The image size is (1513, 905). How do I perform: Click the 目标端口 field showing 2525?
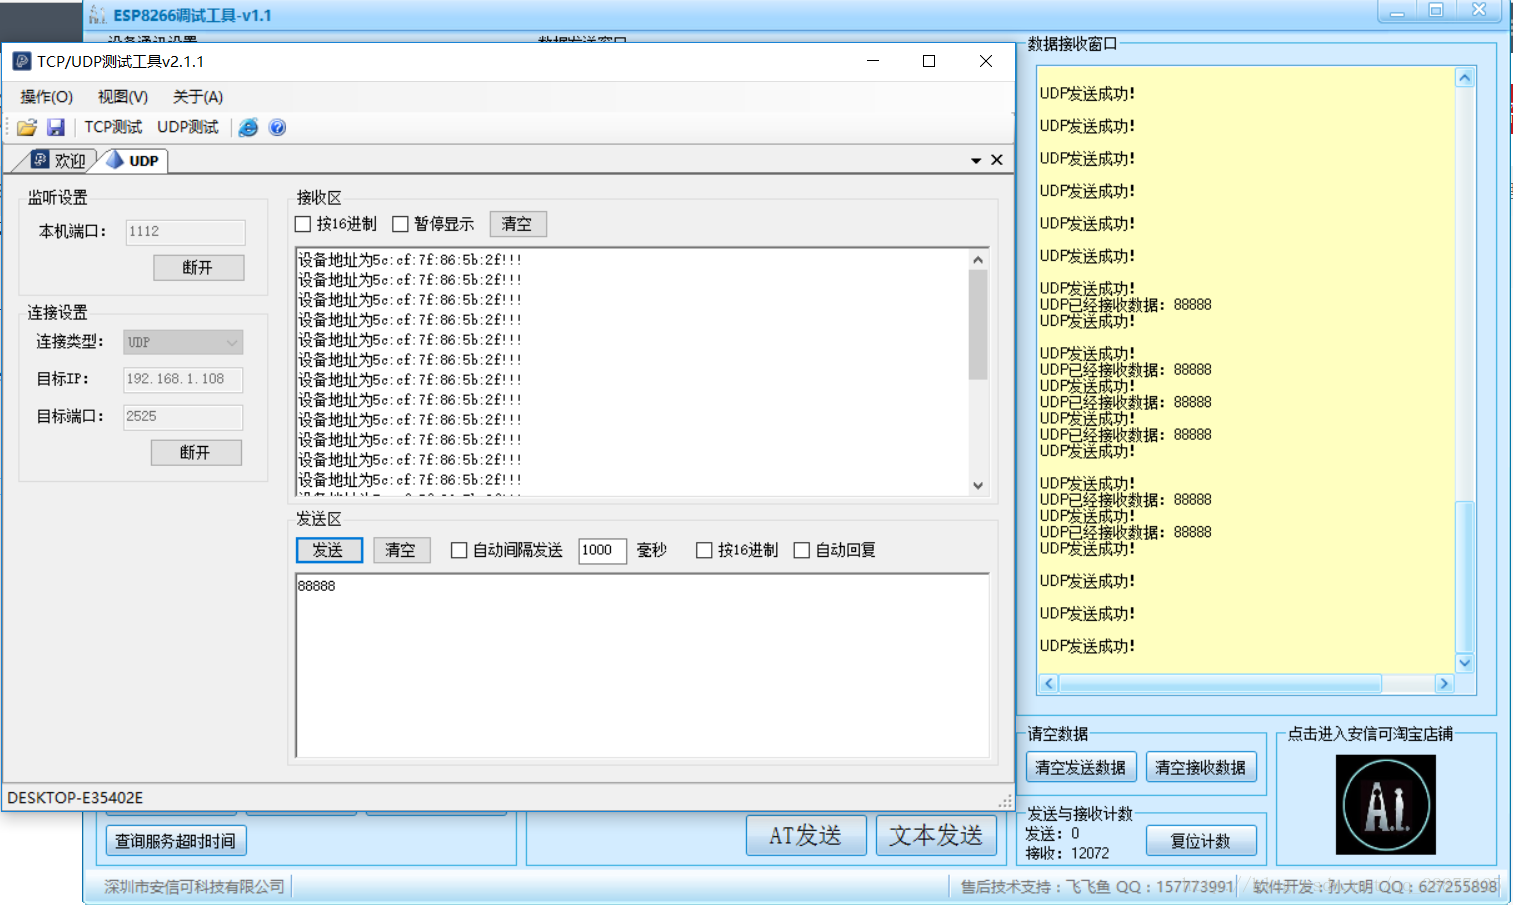tap(183, 417)
